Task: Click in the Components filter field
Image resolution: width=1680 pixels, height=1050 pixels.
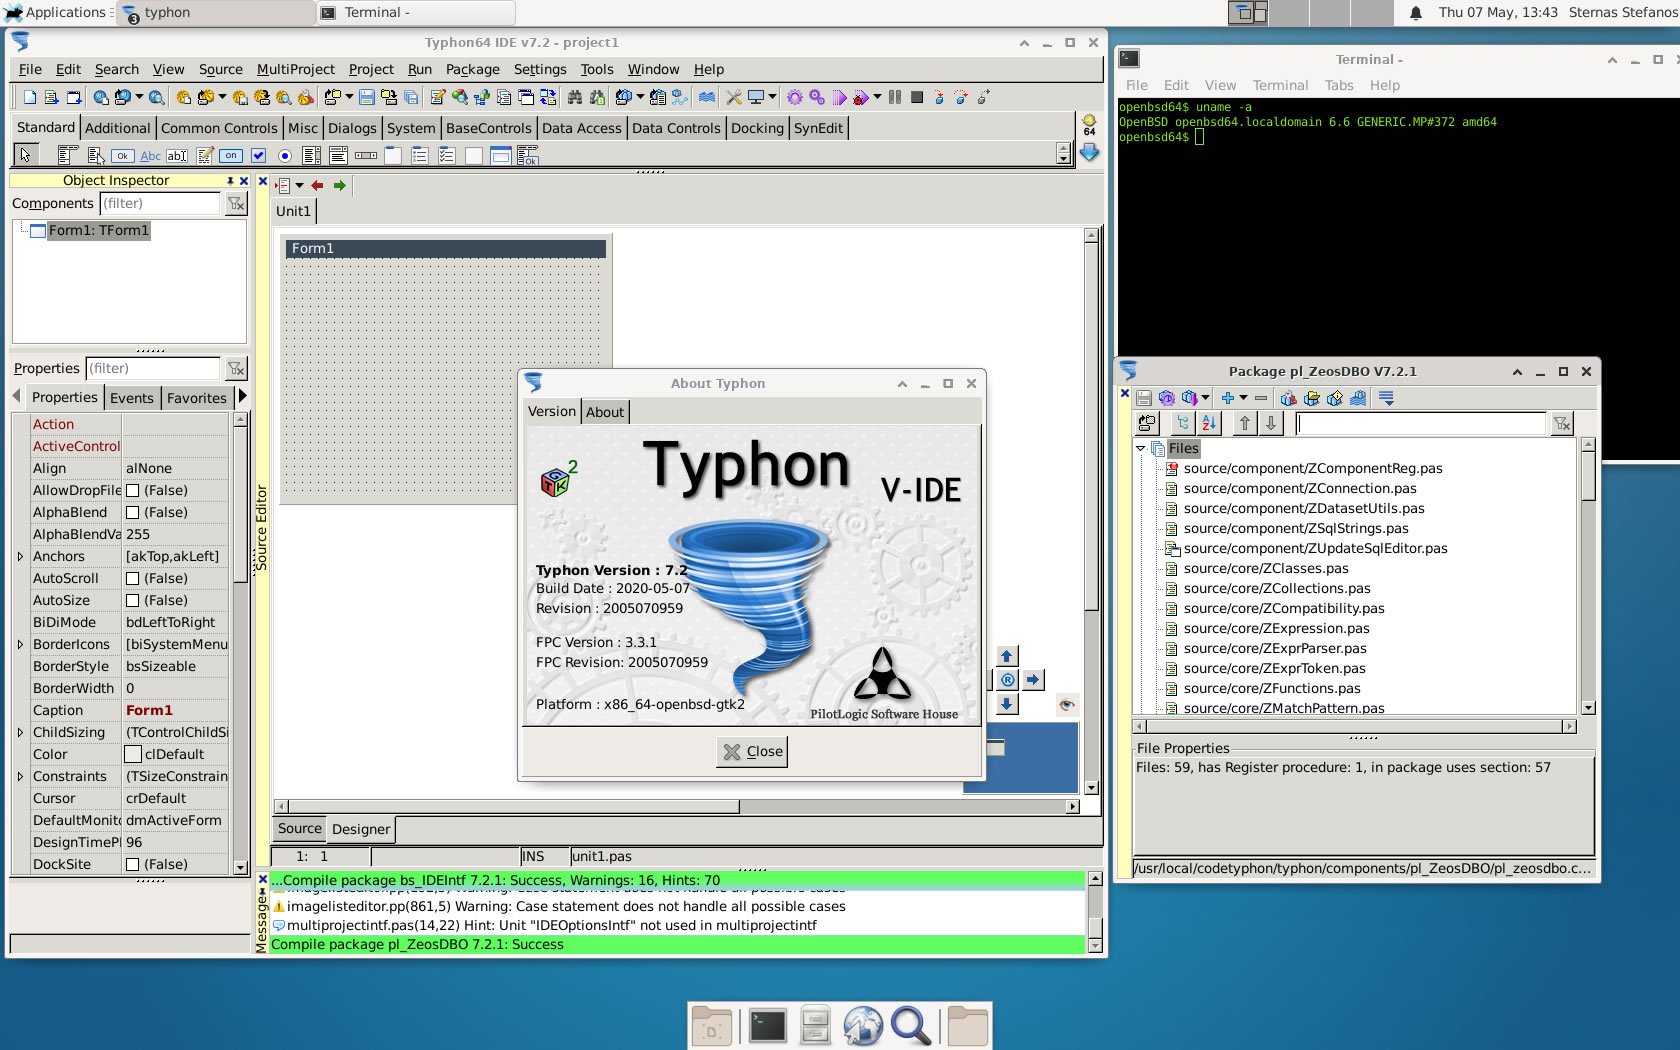Action: coord(159,203)
